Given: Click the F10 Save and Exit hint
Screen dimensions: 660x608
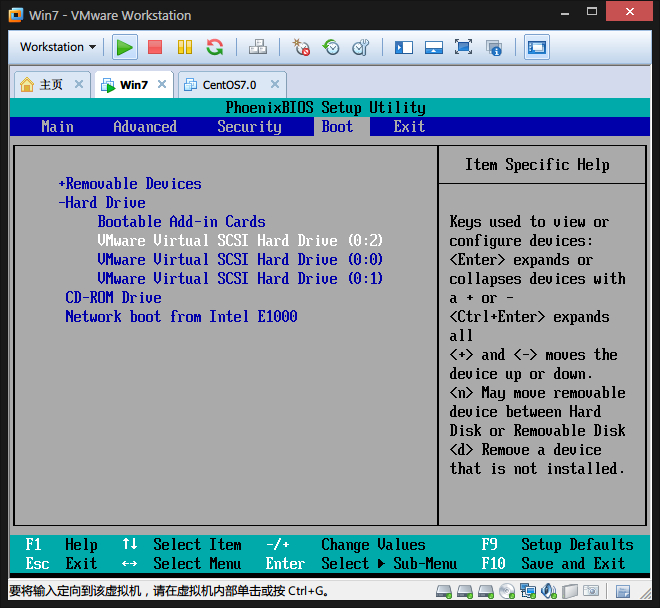Looking at the screenshot, I should click(553, 563).
